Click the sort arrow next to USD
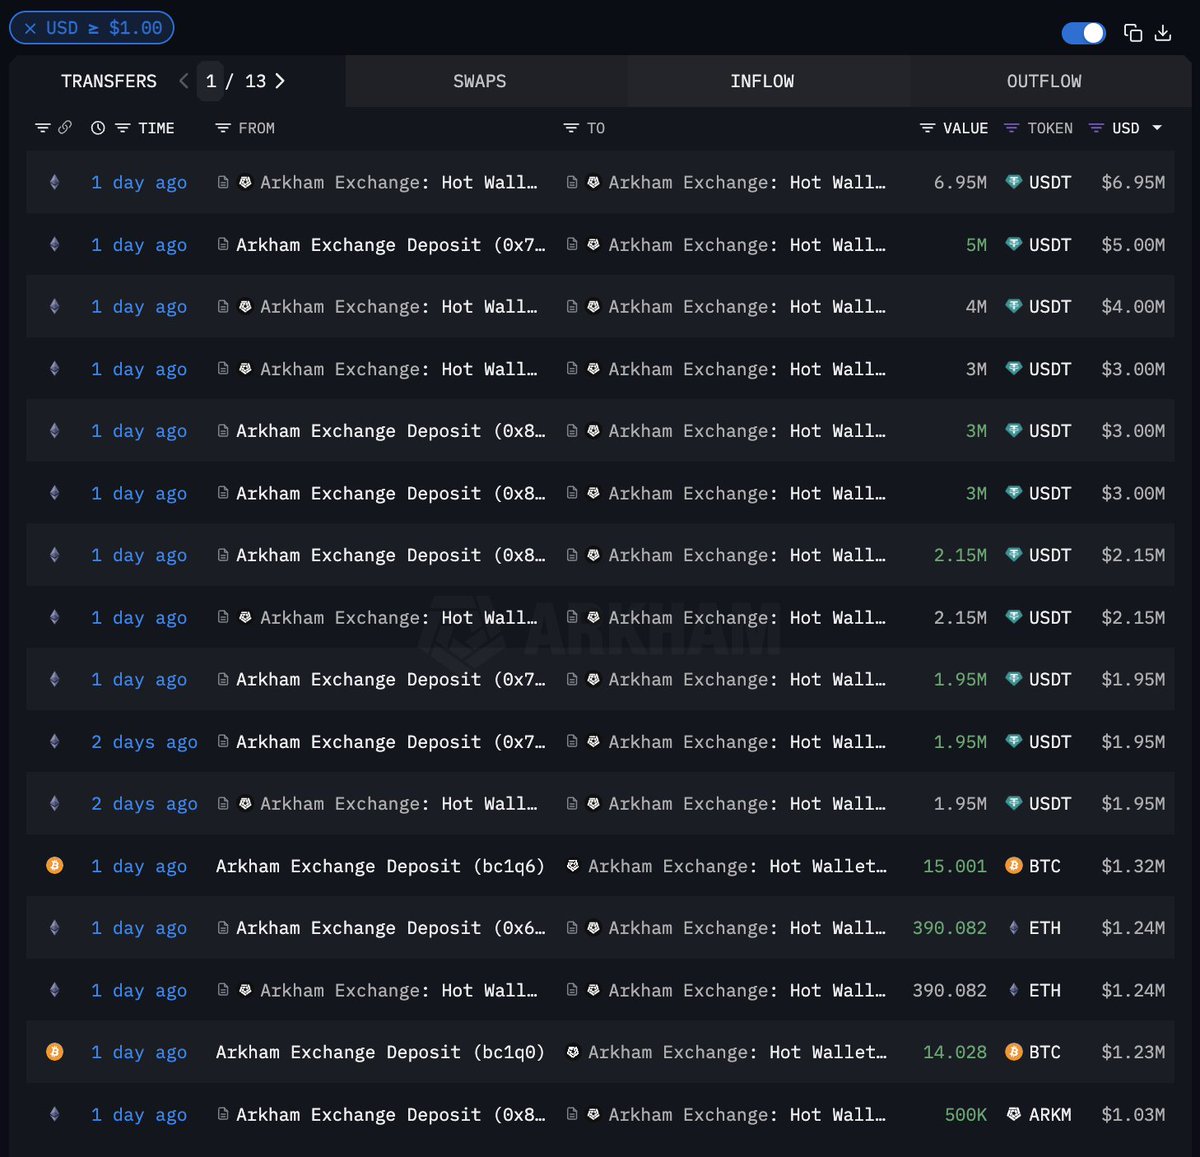Viewport: 1200px width, 1157px height. point(1157,128)
